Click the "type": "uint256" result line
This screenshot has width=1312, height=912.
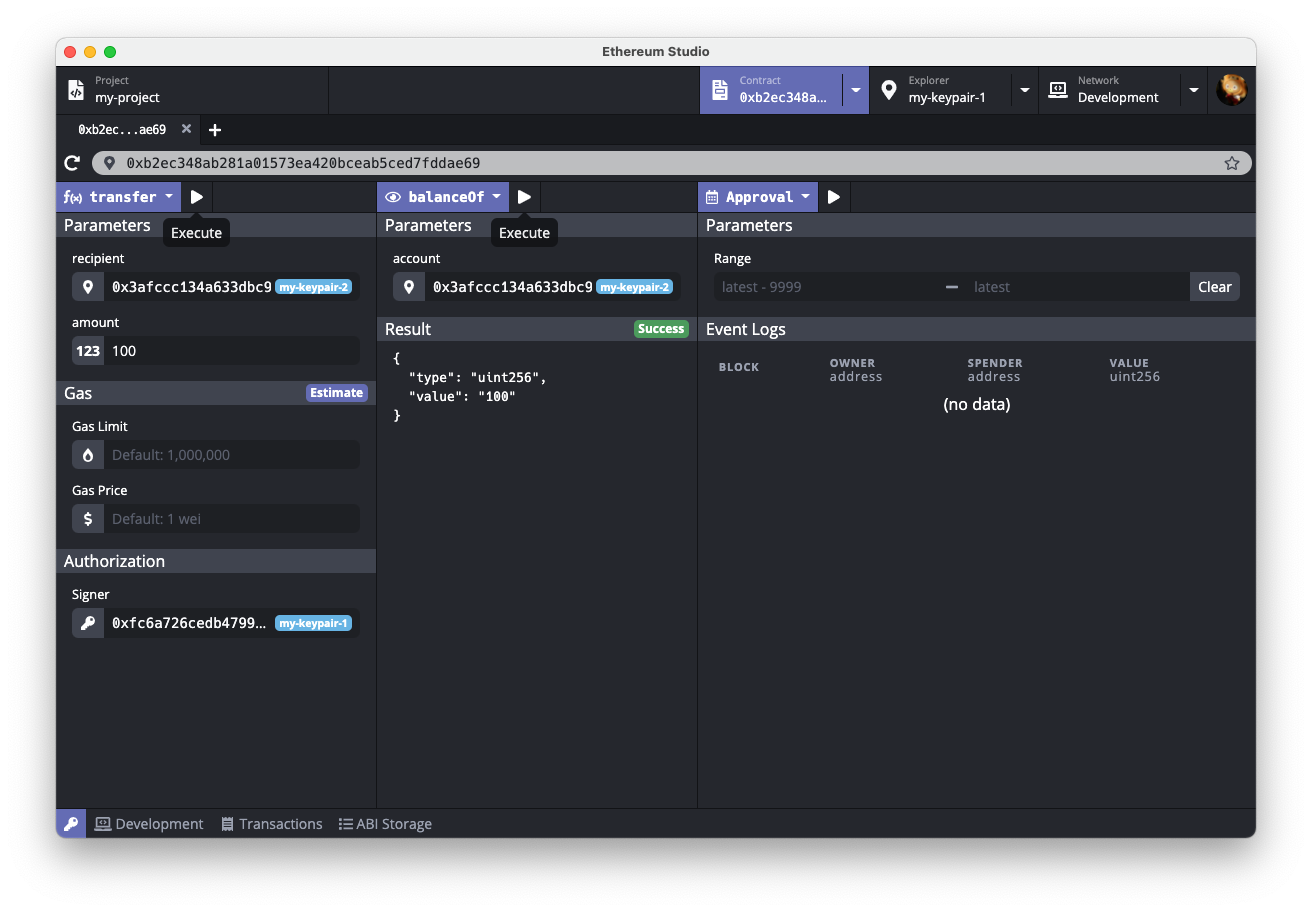(477, 378)
